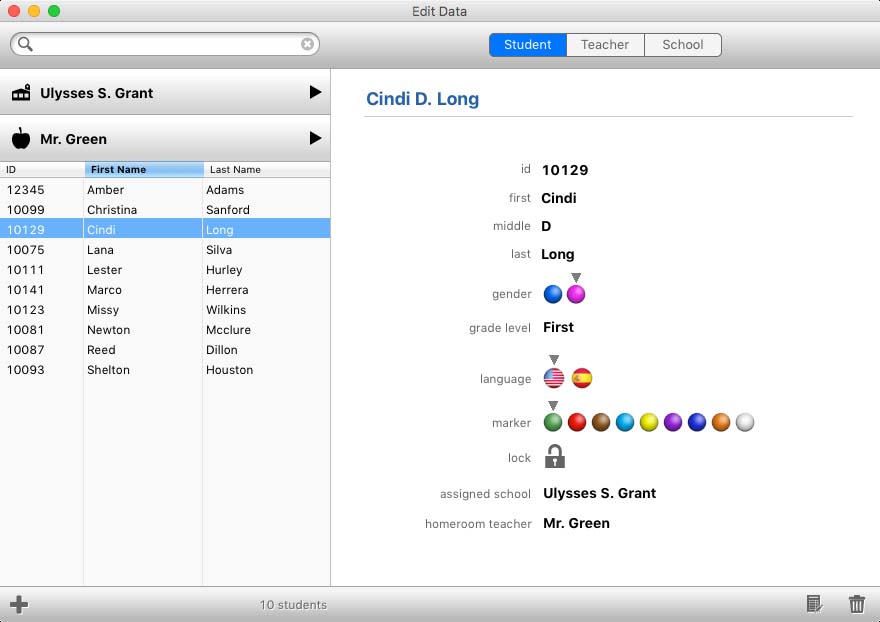
Task: Click the trash delete icon
Action: [x=856, y=604]
